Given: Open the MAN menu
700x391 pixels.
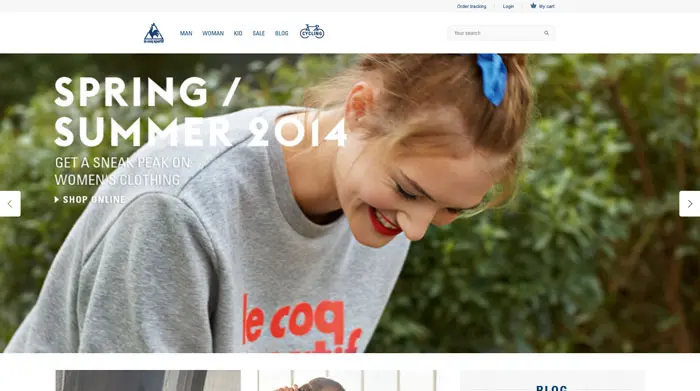Looking at the screenshot, I should [x=186, y=33].
